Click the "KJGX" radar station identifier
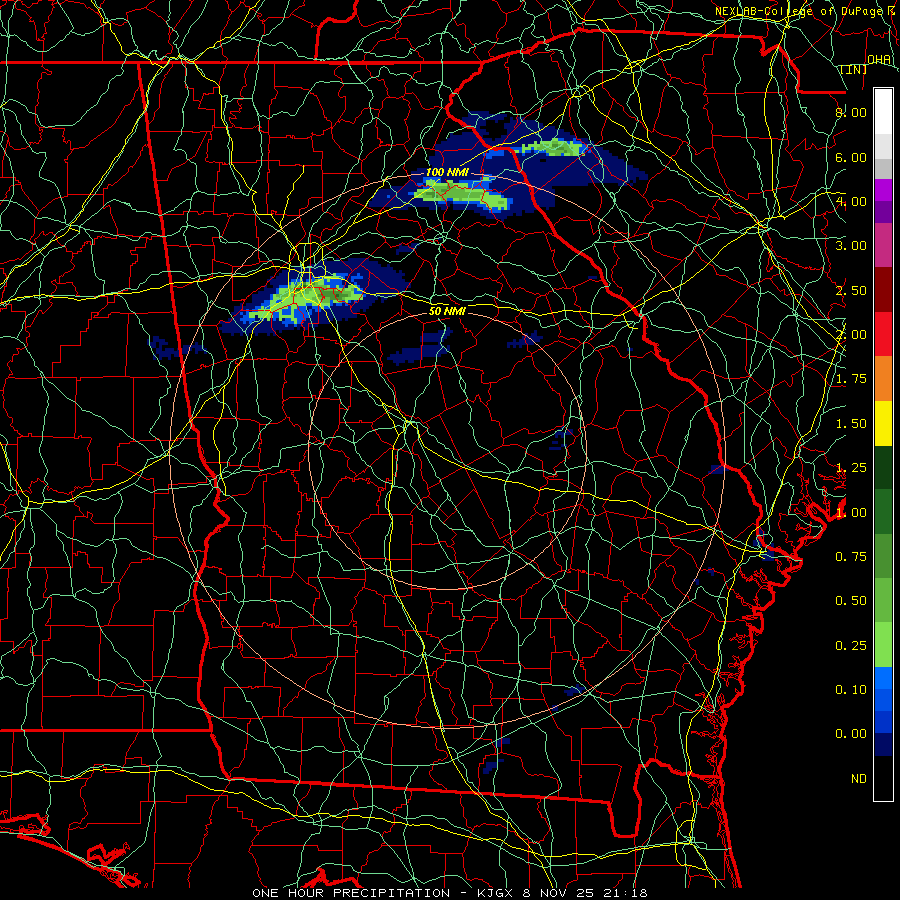 [496, 893]
